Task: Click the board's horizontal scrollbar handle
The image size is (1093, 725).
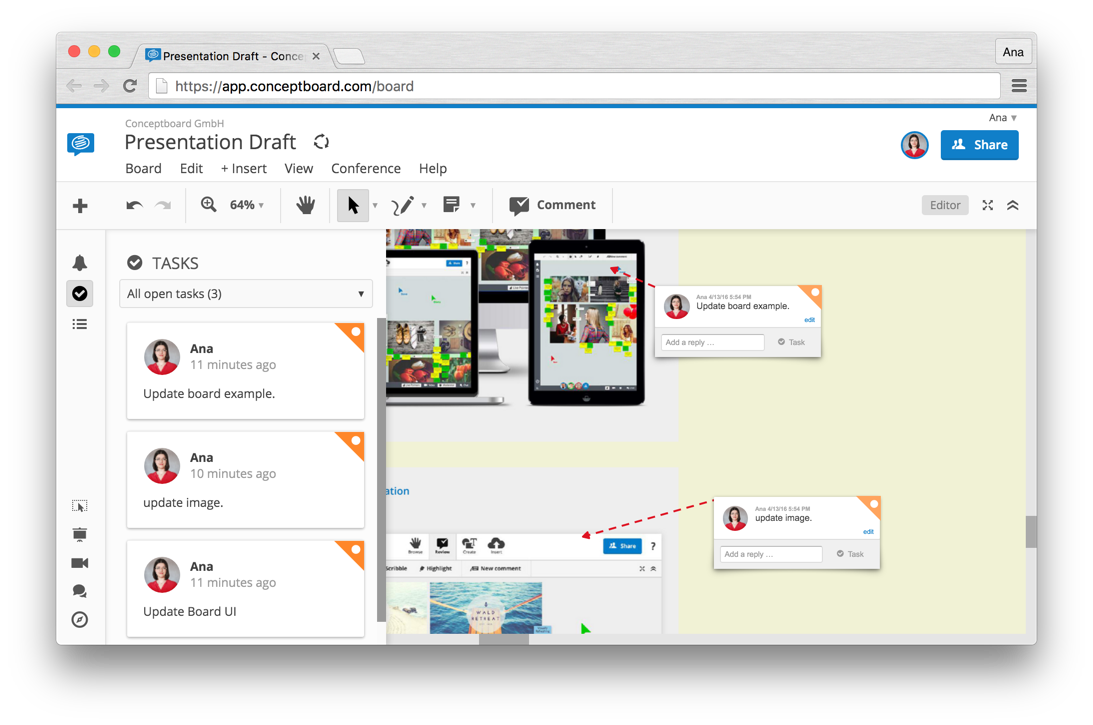Action: [504, 639]
